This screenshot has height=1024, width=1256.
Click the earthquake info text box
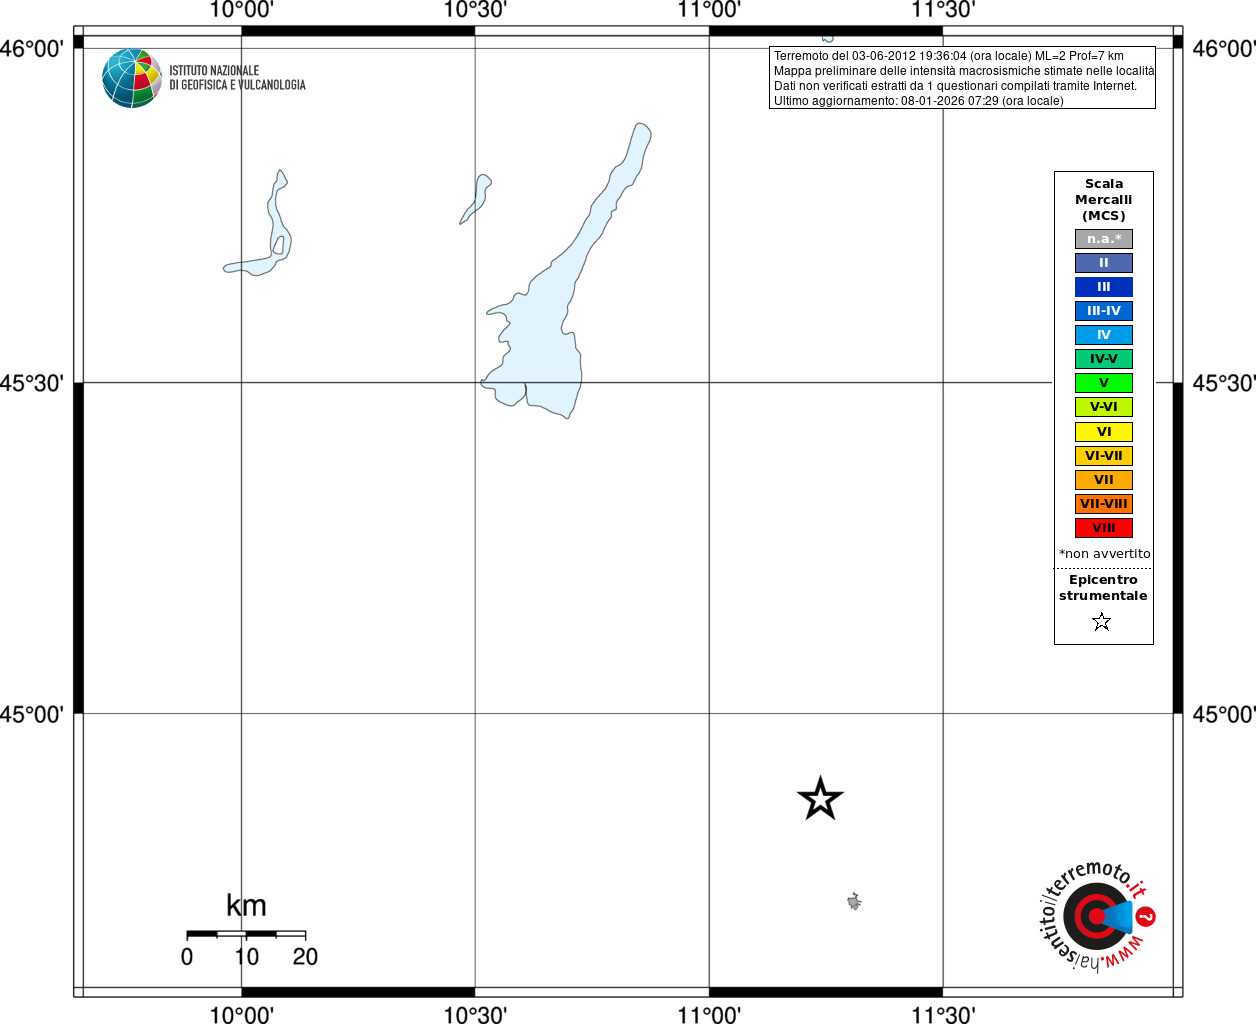click(962, 78)
